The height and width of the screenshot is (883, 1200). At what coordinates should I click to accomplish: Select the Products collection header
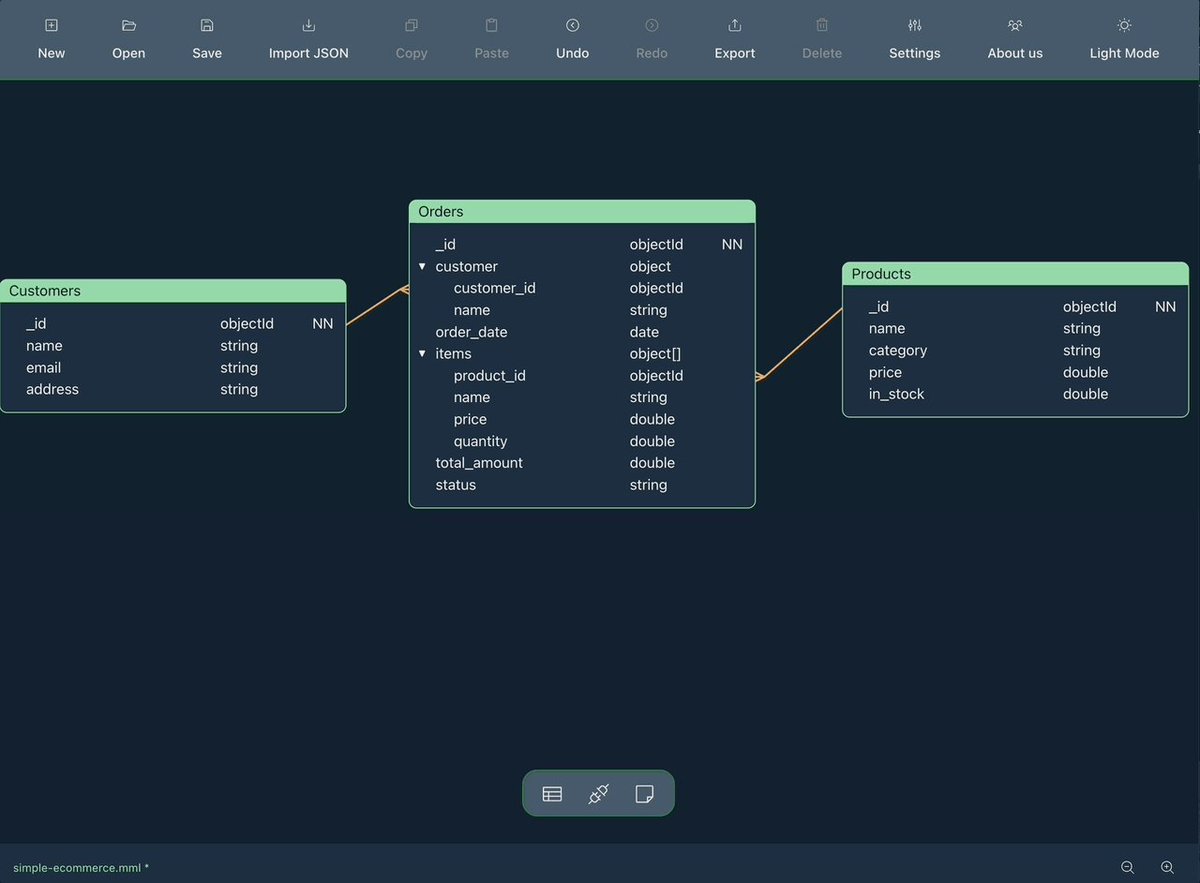[x=1015, y=274]
